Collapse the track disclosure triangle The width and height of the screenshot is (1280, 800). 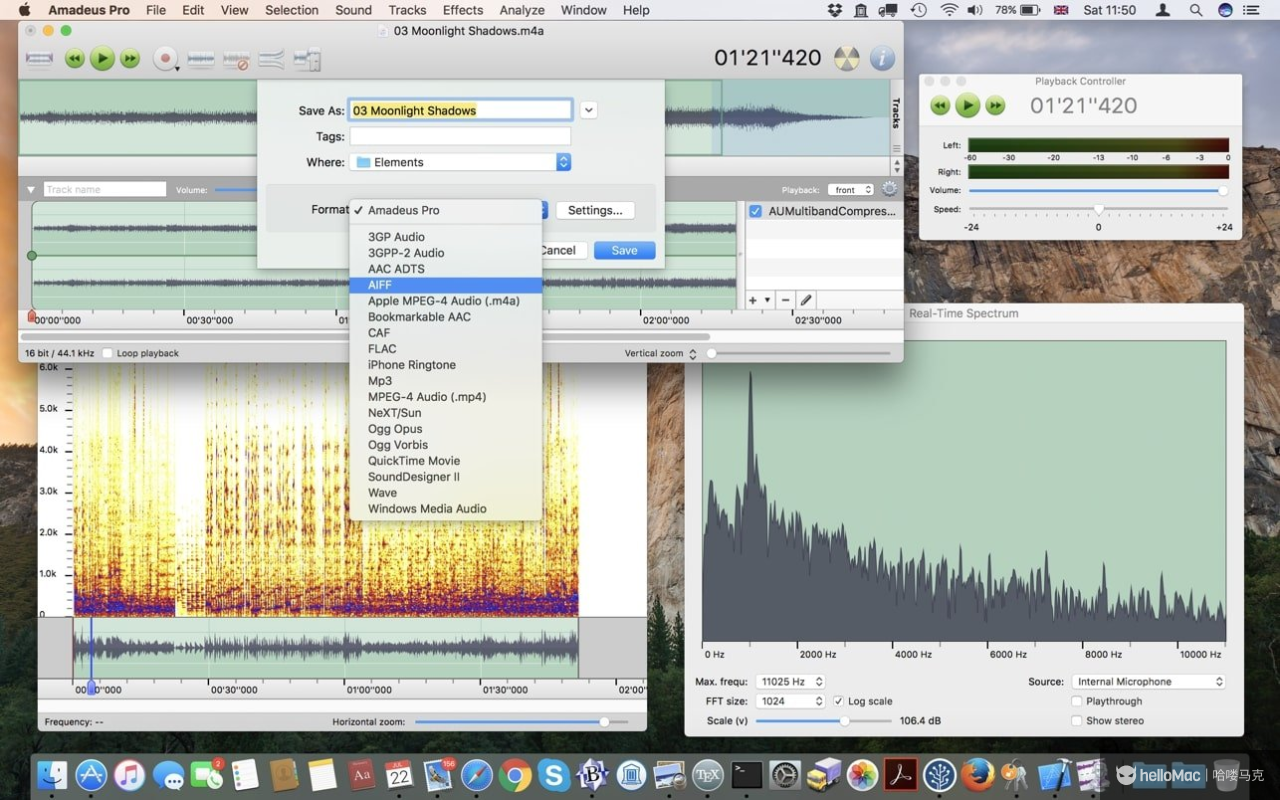pyautogui.click(x=31, y=189)
